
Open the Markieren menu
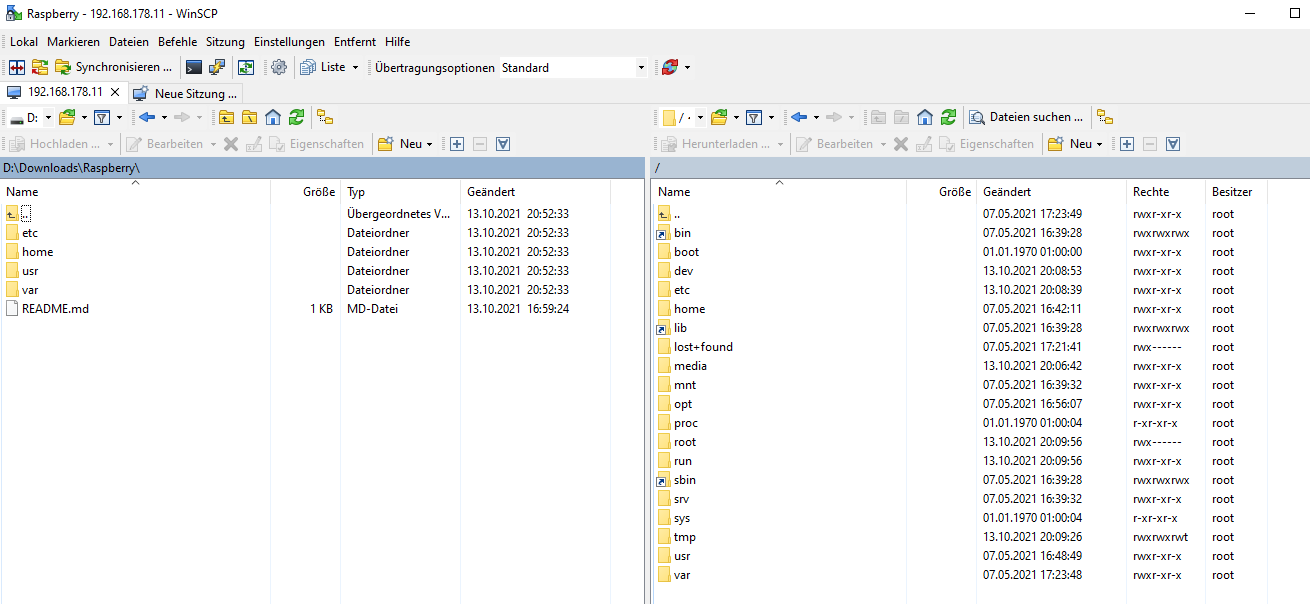coord(73,42)
